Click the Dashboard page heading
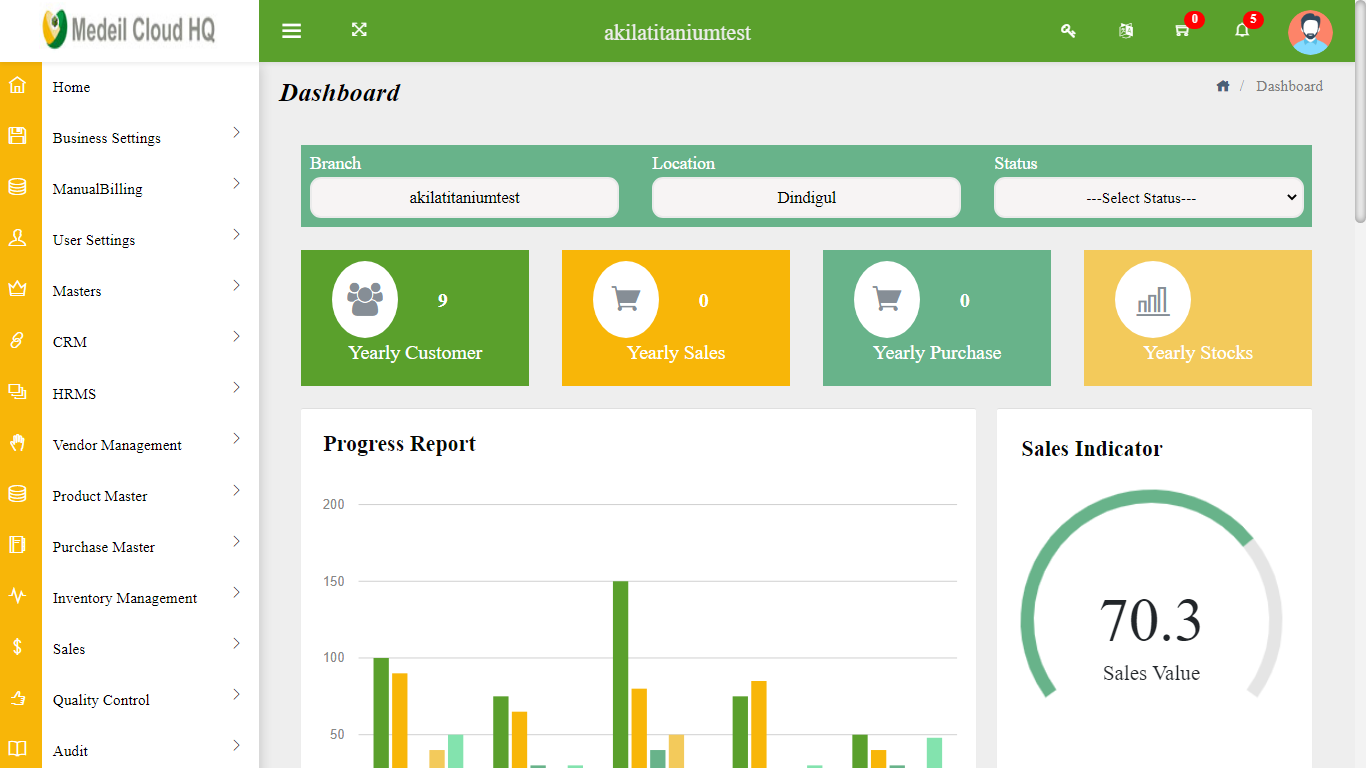This screenshot has height=768, width=1366. pos(339,93)
